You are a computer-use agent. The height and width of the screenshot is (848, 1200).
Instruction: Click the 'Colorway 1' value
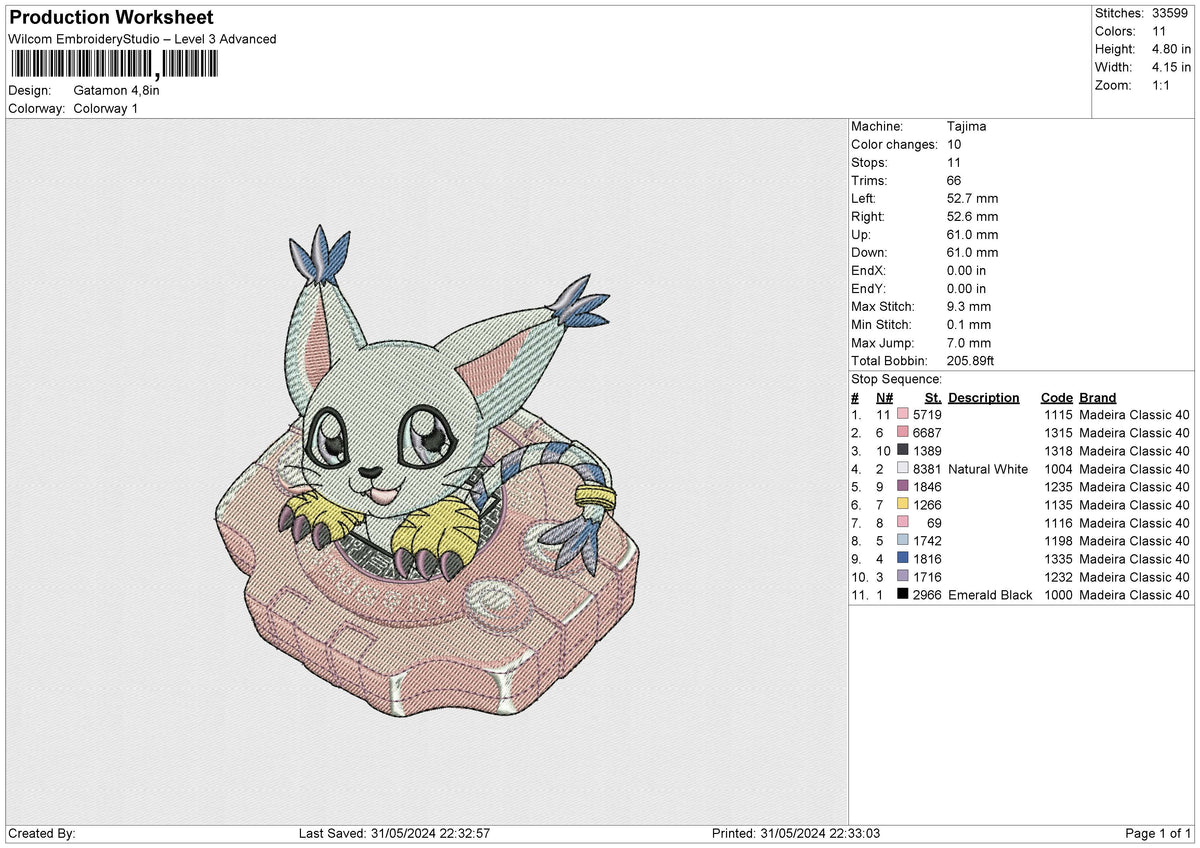coord(106,108)
